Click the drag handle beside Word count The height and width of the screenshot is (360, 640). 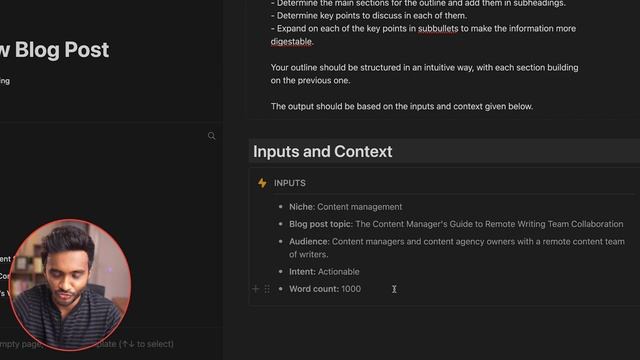coord(267,289)
